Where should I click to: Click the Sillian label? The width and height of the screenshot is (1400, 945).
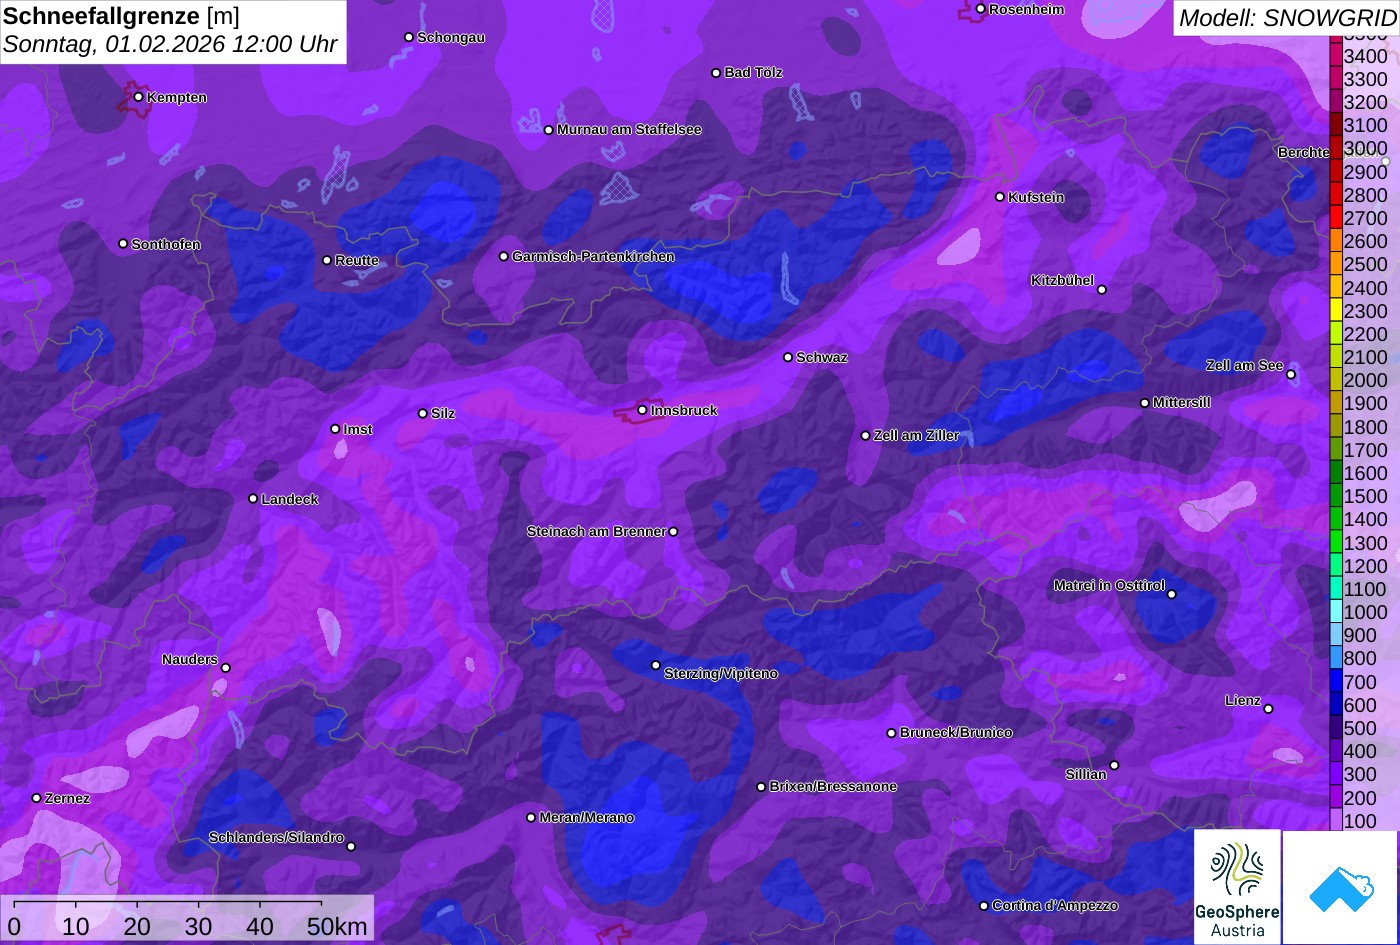tap(1086, 775)
